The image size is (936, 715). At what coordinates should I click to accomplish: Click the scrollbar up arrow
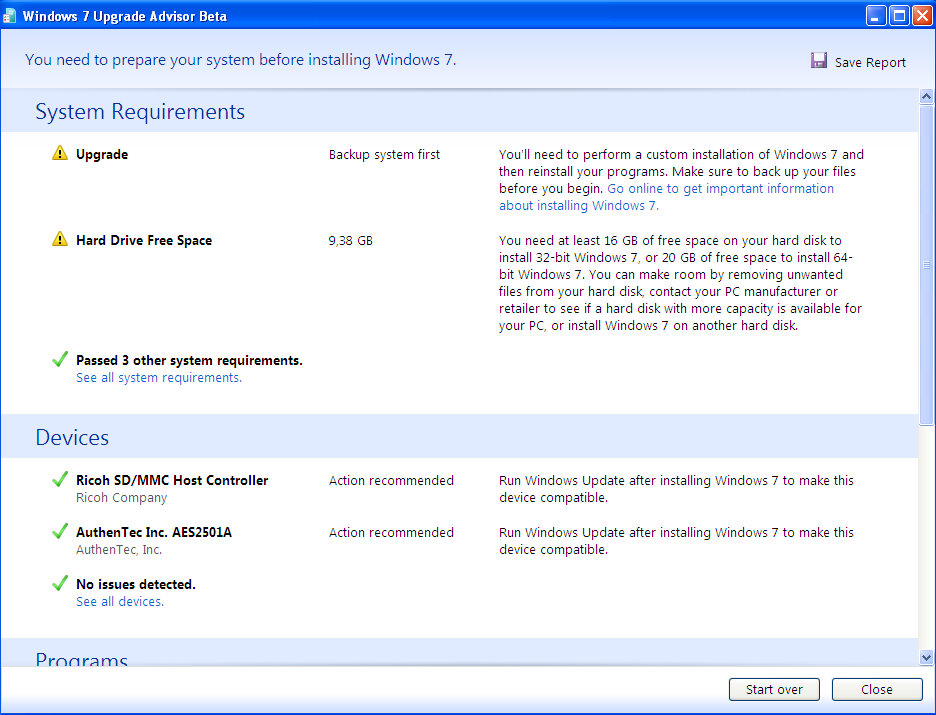click(926, 96)
